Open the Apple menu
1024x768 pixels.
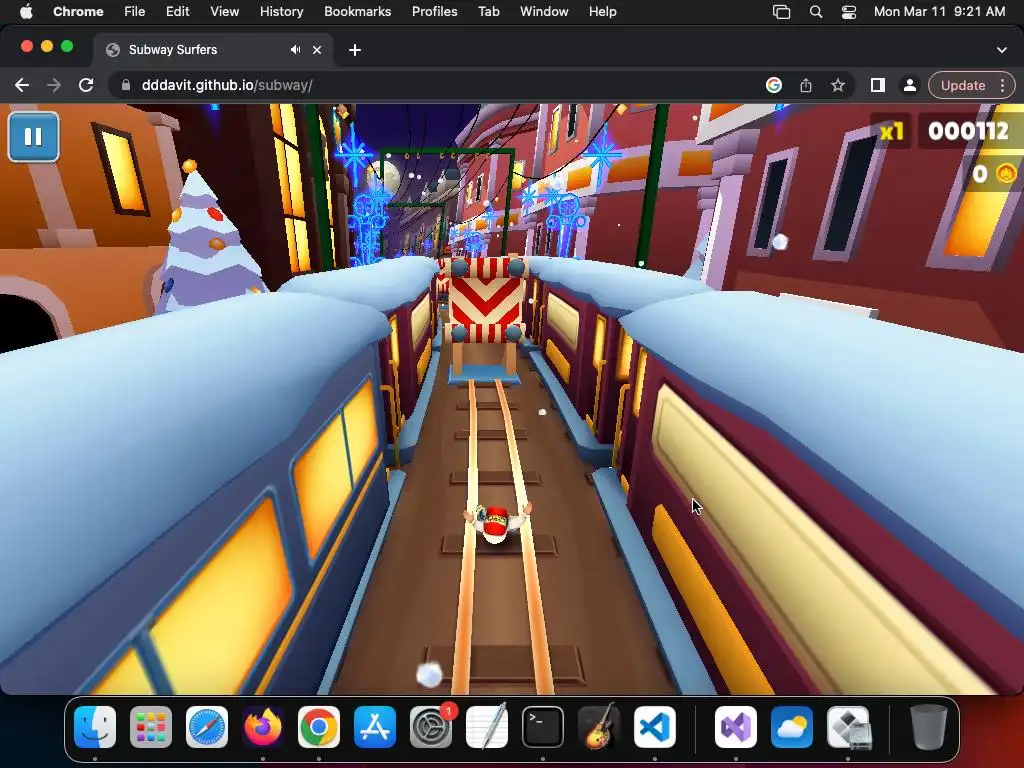point(26,11)
